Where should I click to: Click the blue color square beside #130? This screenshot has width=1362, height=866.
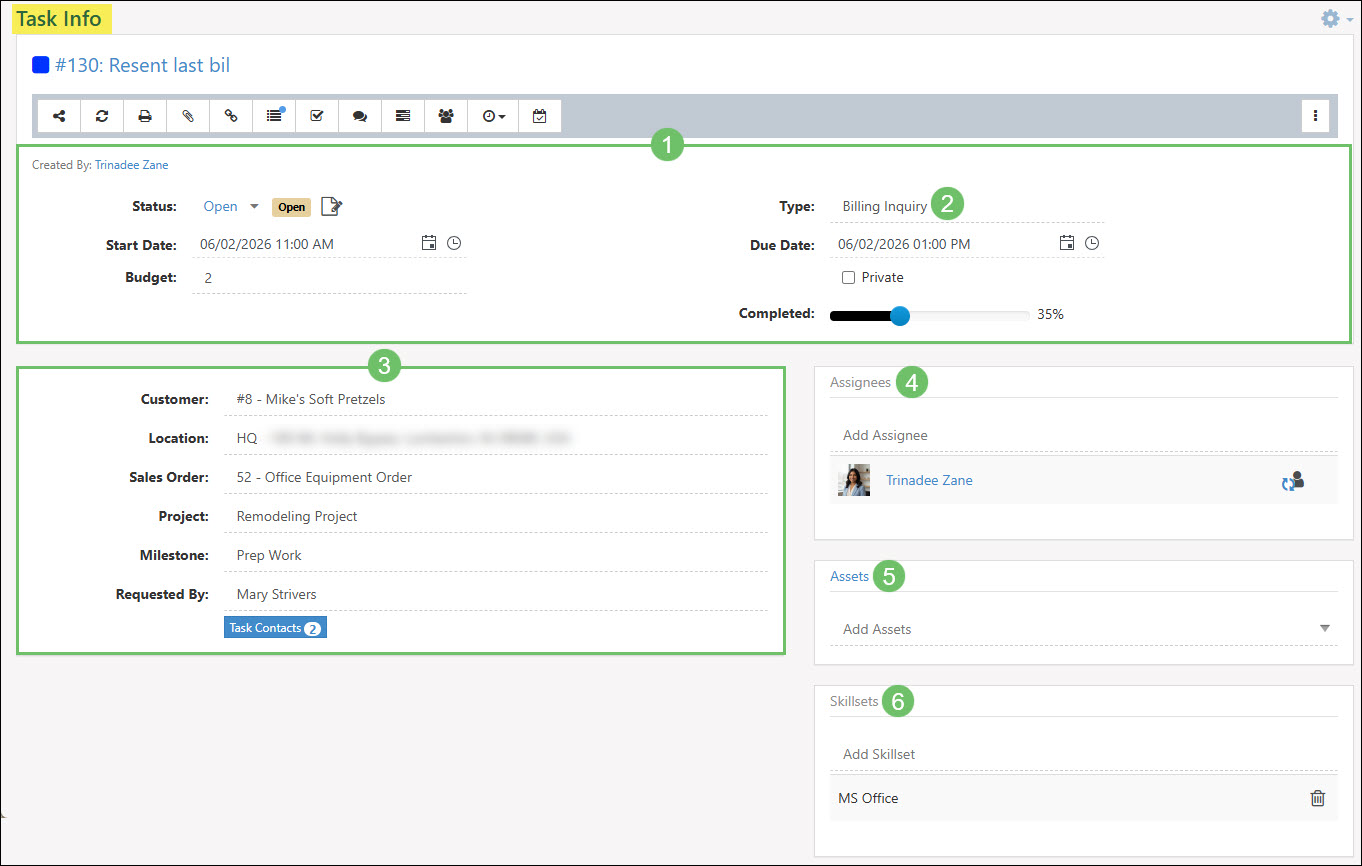(41, 65)
